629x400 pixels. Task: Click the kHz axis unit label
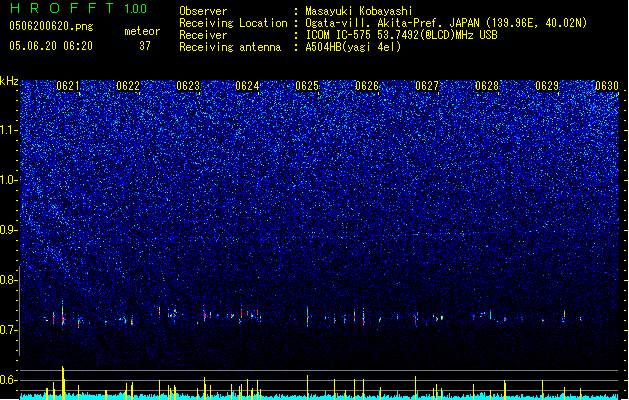(x=9, y=81)
